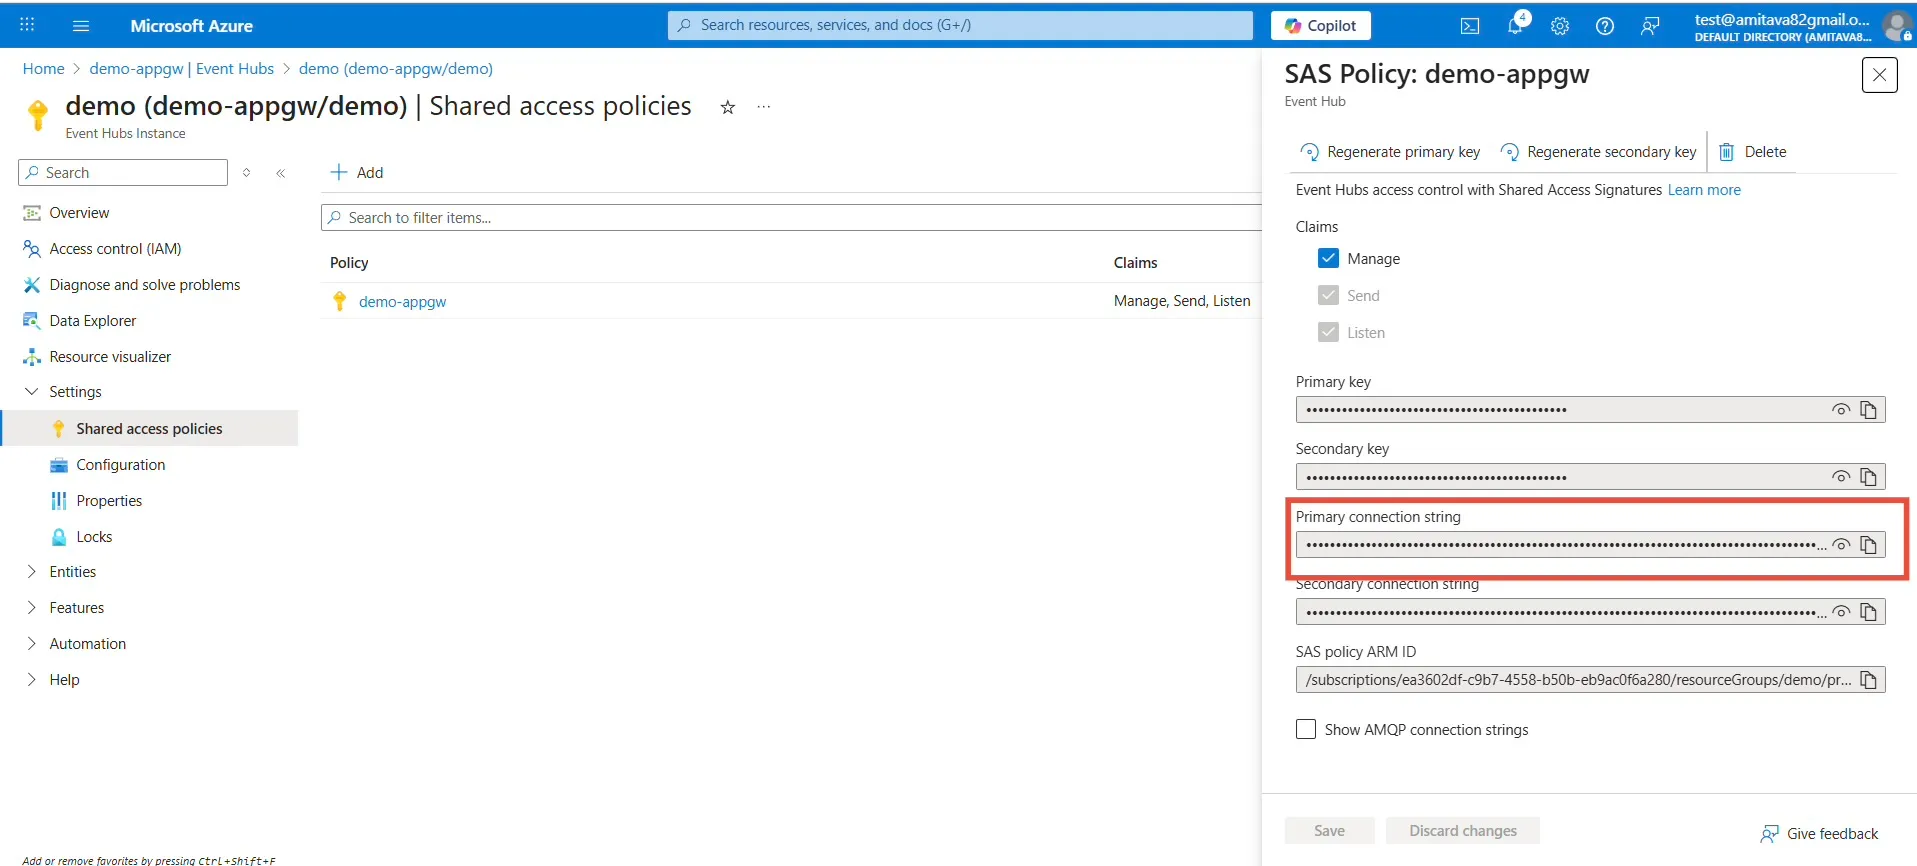
Task: Click Give feedback
Action: 1819,834
